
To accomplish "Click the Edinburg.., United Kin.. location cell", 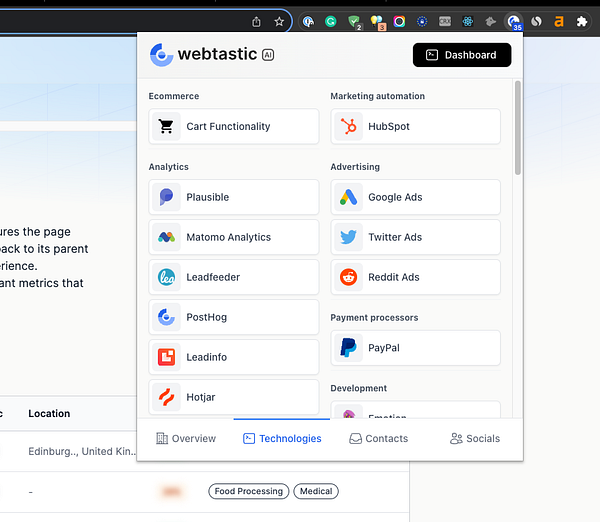I will 82,451.
